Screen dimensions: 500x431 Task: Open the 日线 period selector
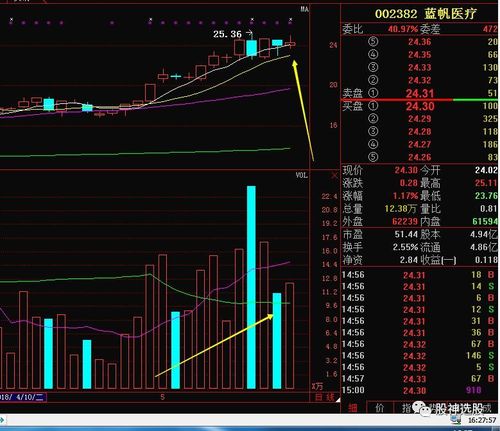tap(325, 397)
